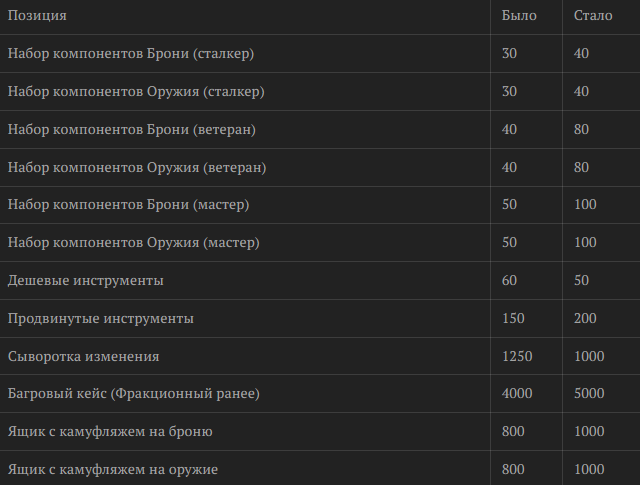Select 'Набор компонентов Брони (мастер)' row name
Screen dimensions: 640x485
pyautogui.click(x=128, y=205)
